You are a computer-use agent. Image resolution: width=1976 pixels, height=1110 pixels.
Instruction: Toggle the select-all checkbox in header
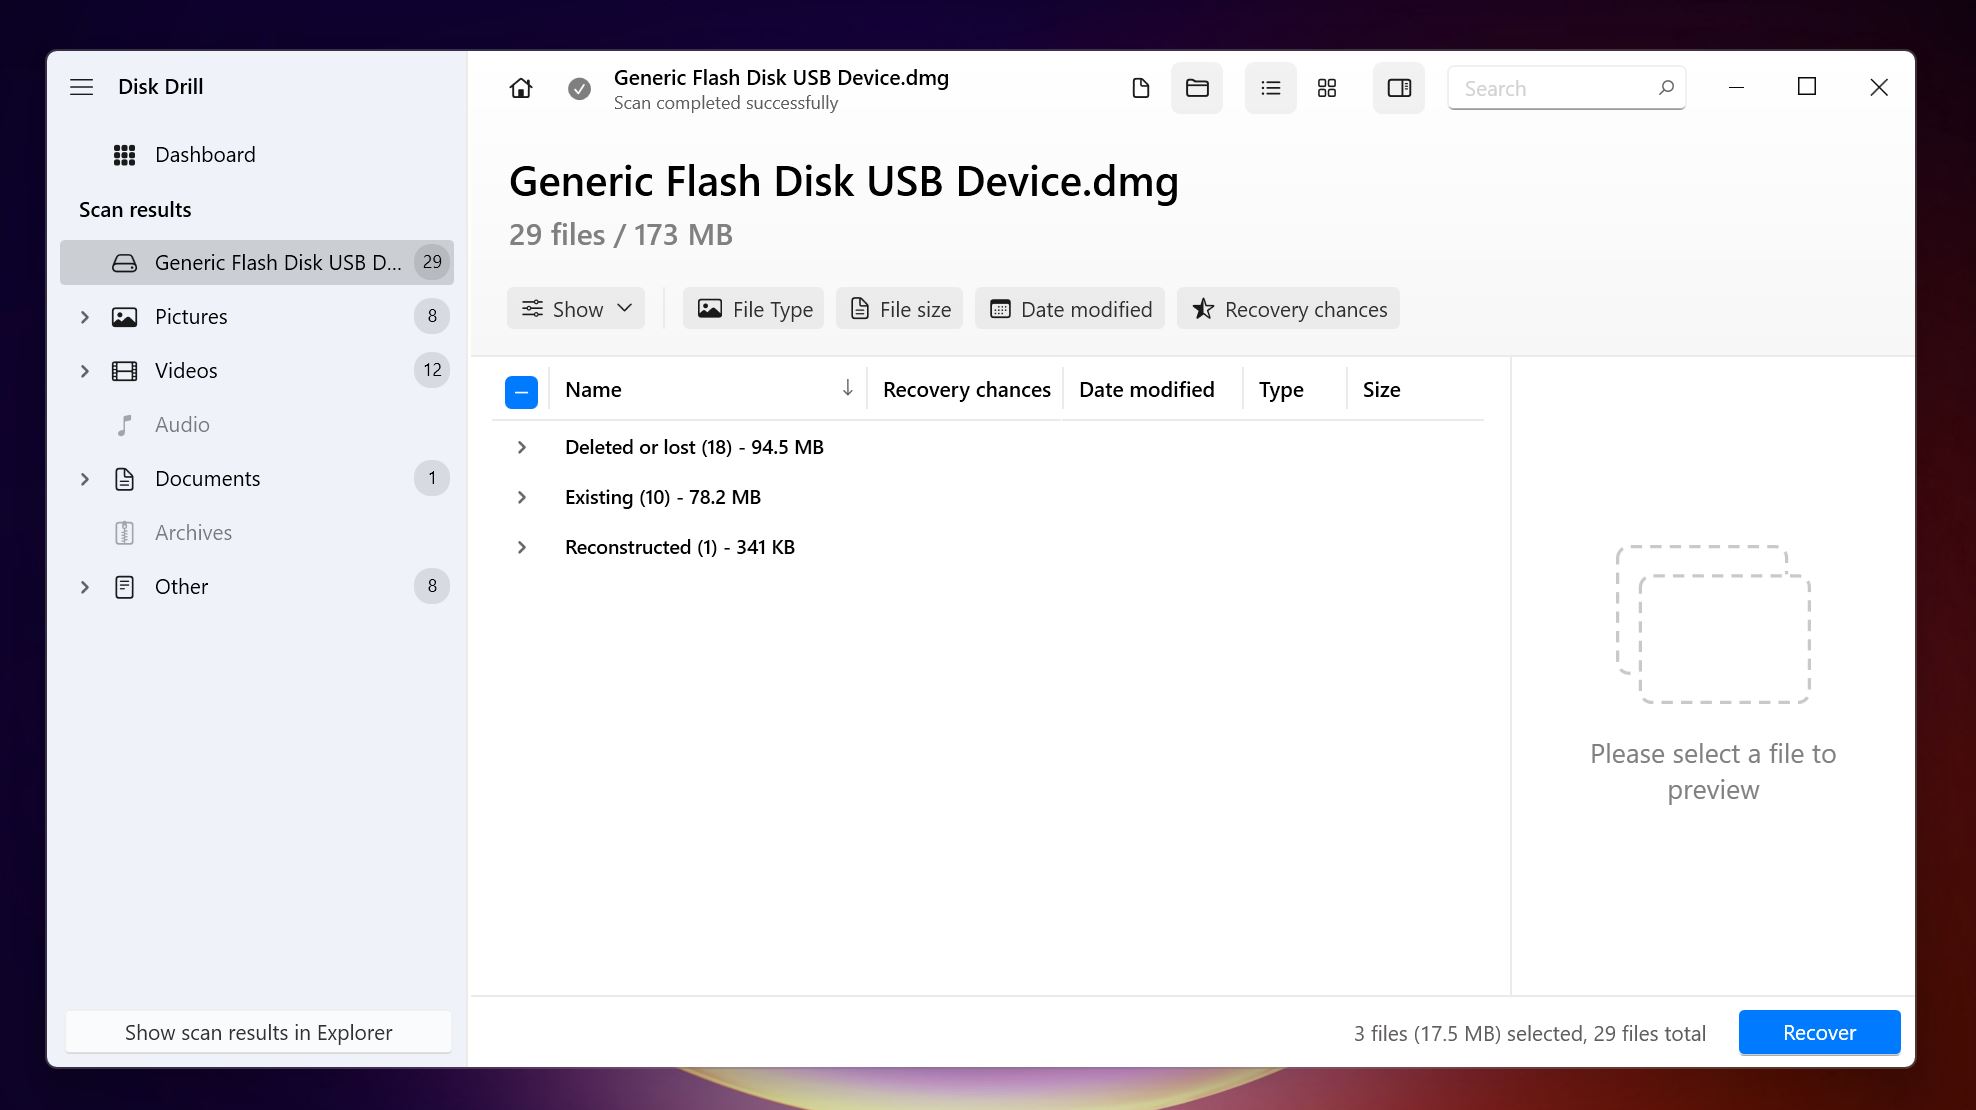pyautogui.click(x=521, y=392)
